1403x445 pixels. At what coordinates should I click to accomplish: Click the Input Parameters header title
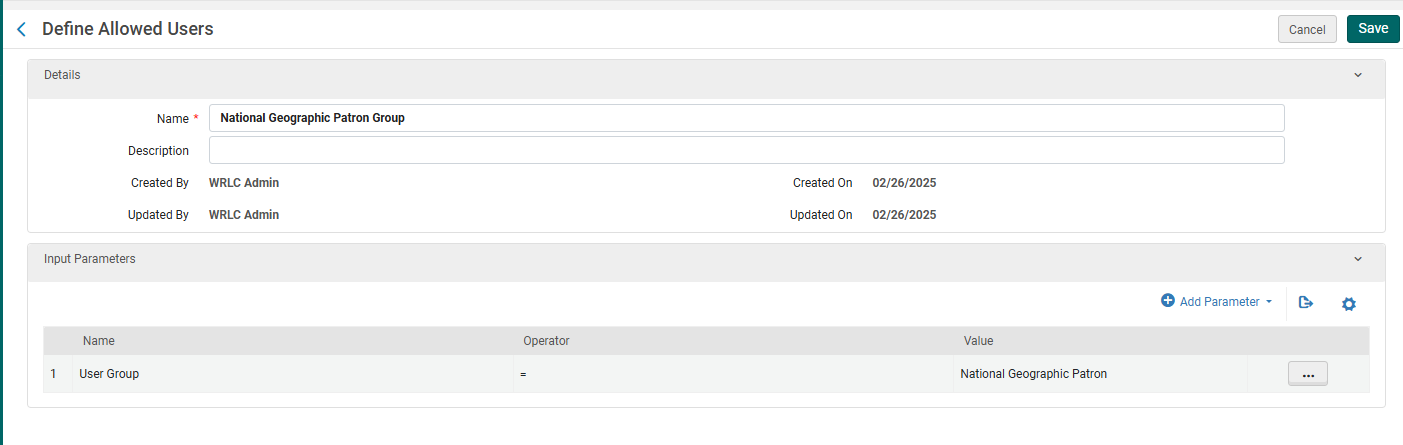tap(90, 259)
